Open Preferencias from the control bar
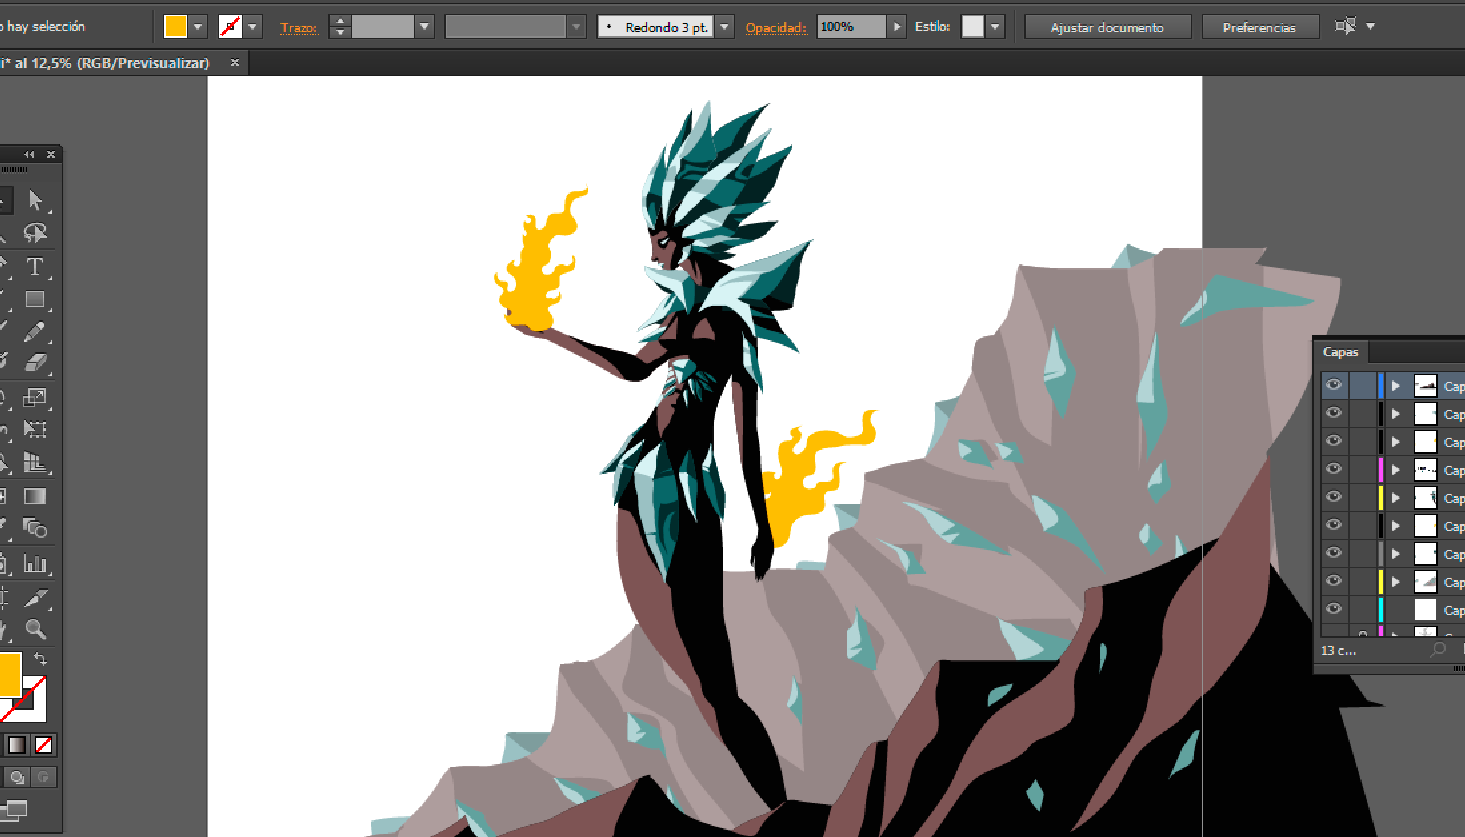 click(1259, 27)
